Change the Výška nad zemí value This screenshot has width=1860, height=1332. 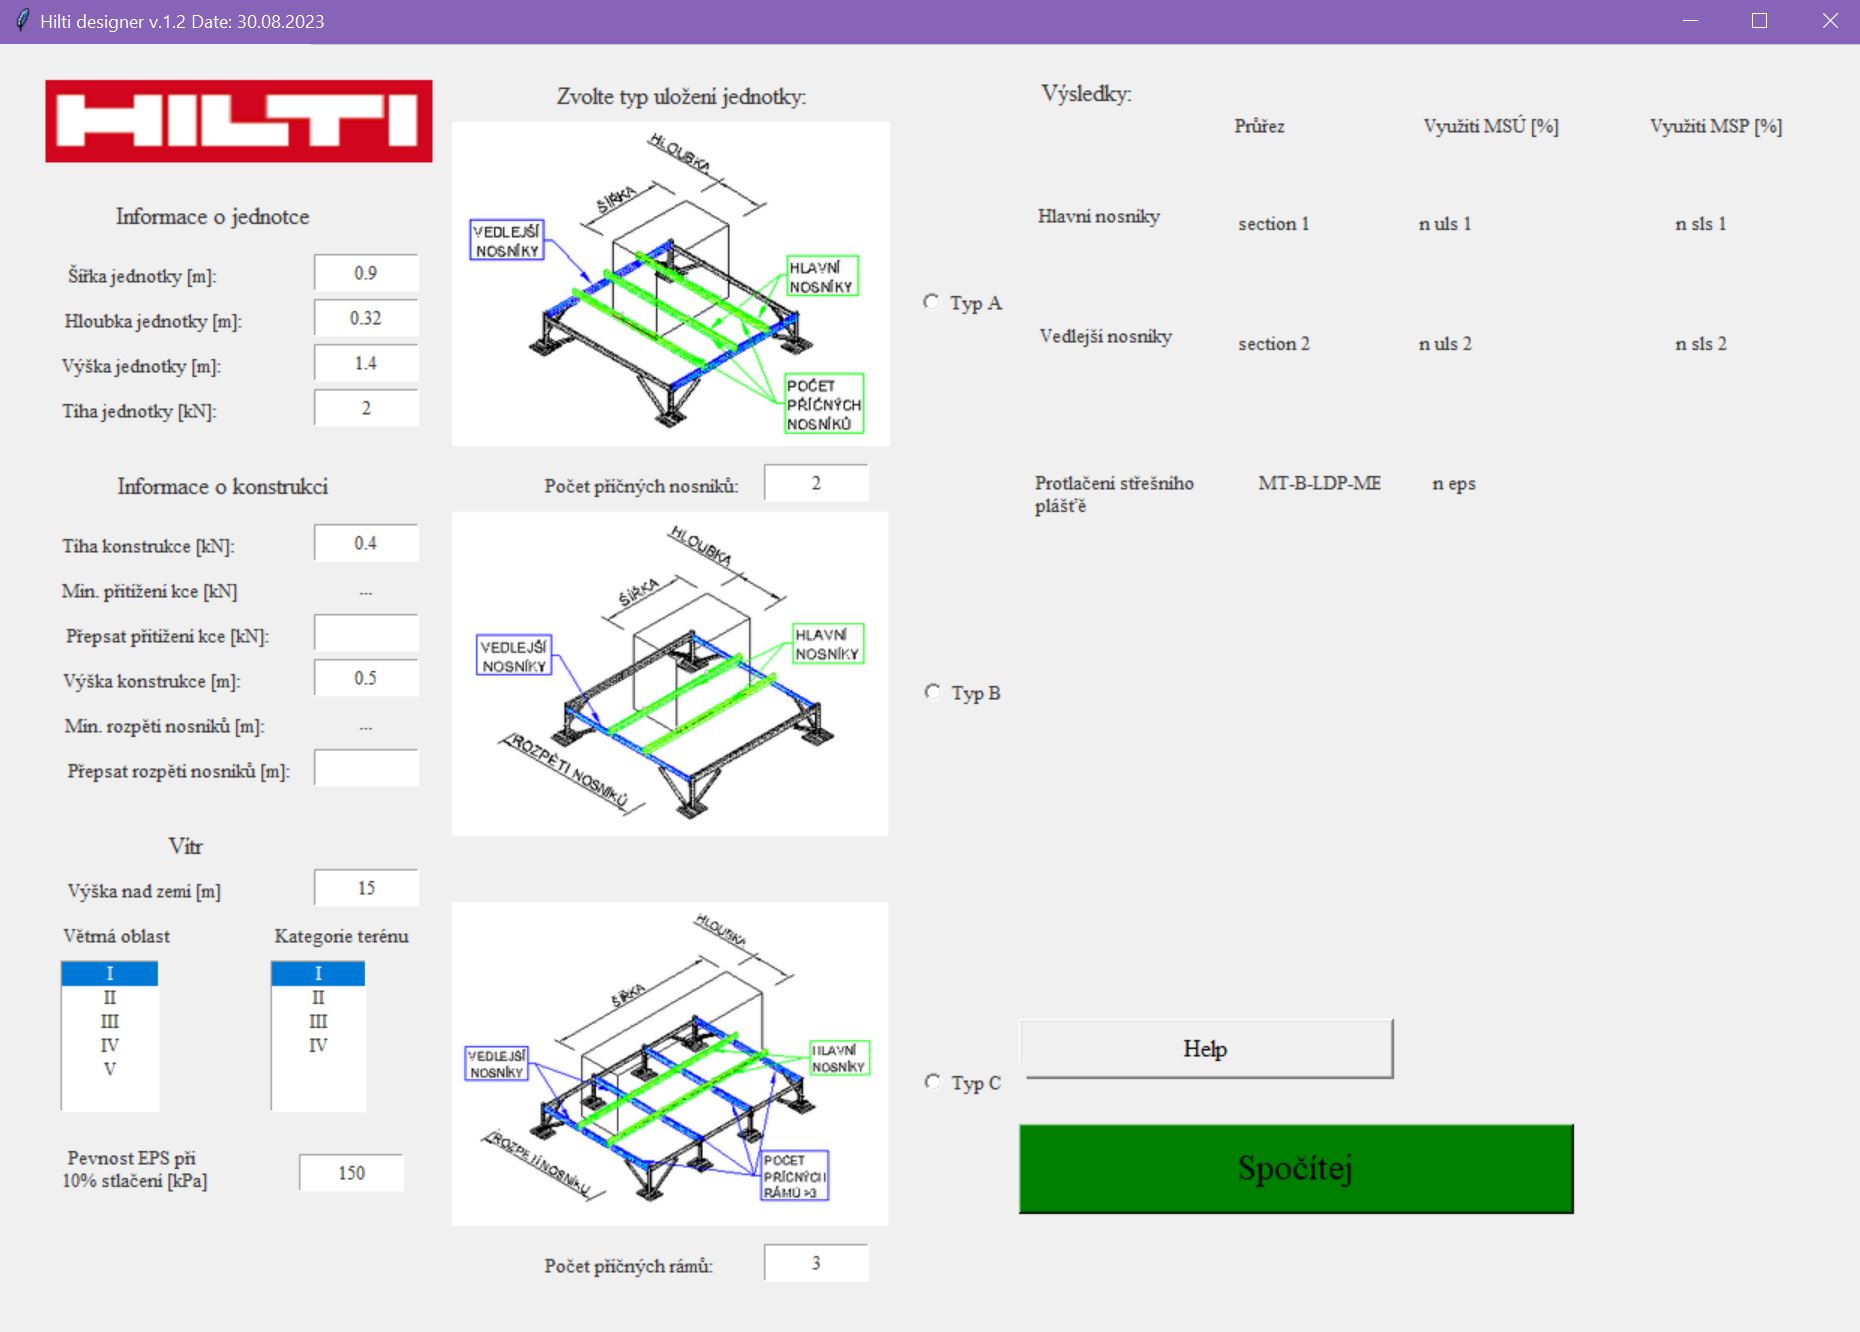tap(365, 887)
